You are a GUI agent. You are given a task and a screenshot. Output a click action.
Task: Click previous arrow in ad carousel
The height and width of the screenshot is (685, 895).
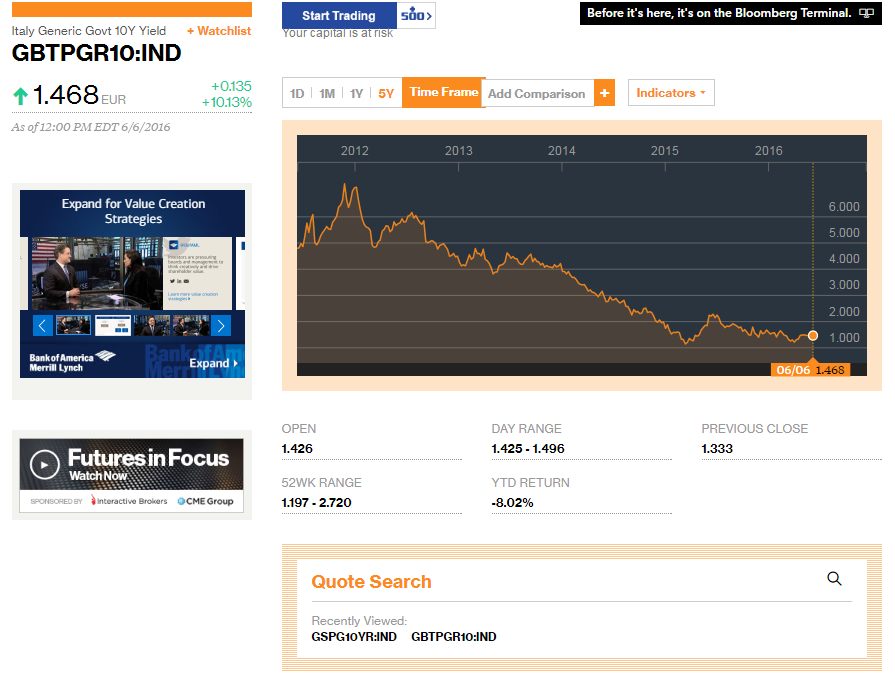pyautogui.click(x=42, y=325)
